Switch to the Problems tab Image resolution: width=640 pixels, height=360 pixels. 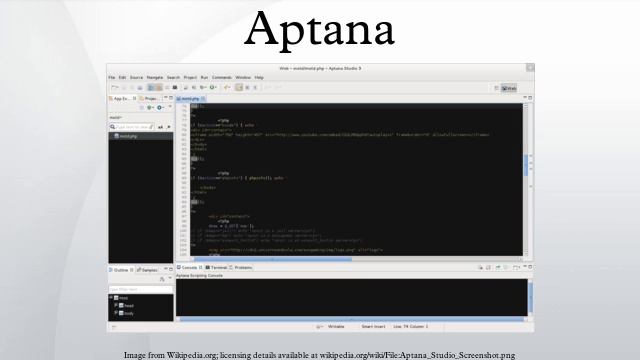click(241, 267)
